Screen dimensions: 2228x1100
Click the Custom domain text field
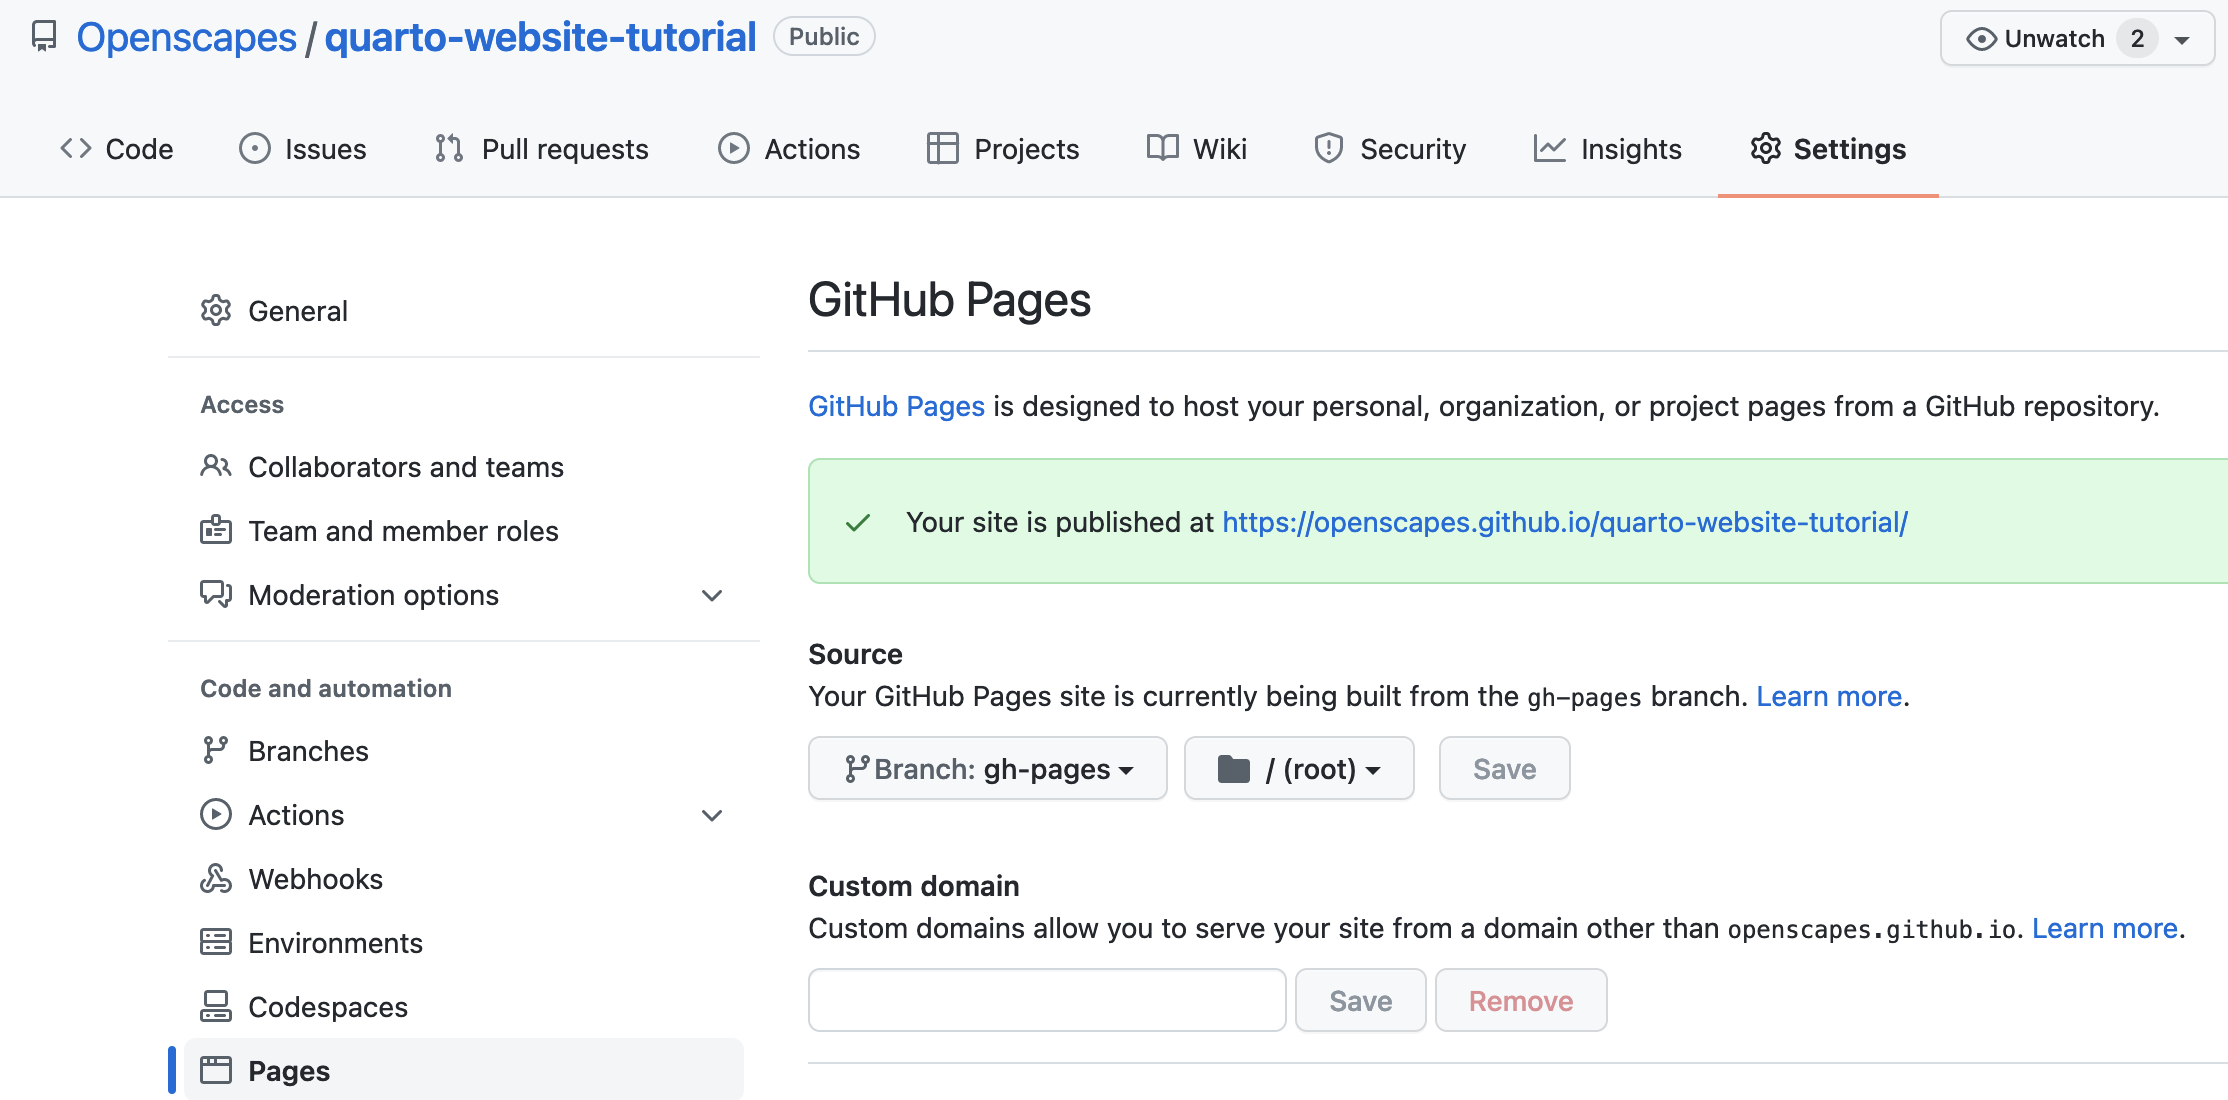1047,1000
